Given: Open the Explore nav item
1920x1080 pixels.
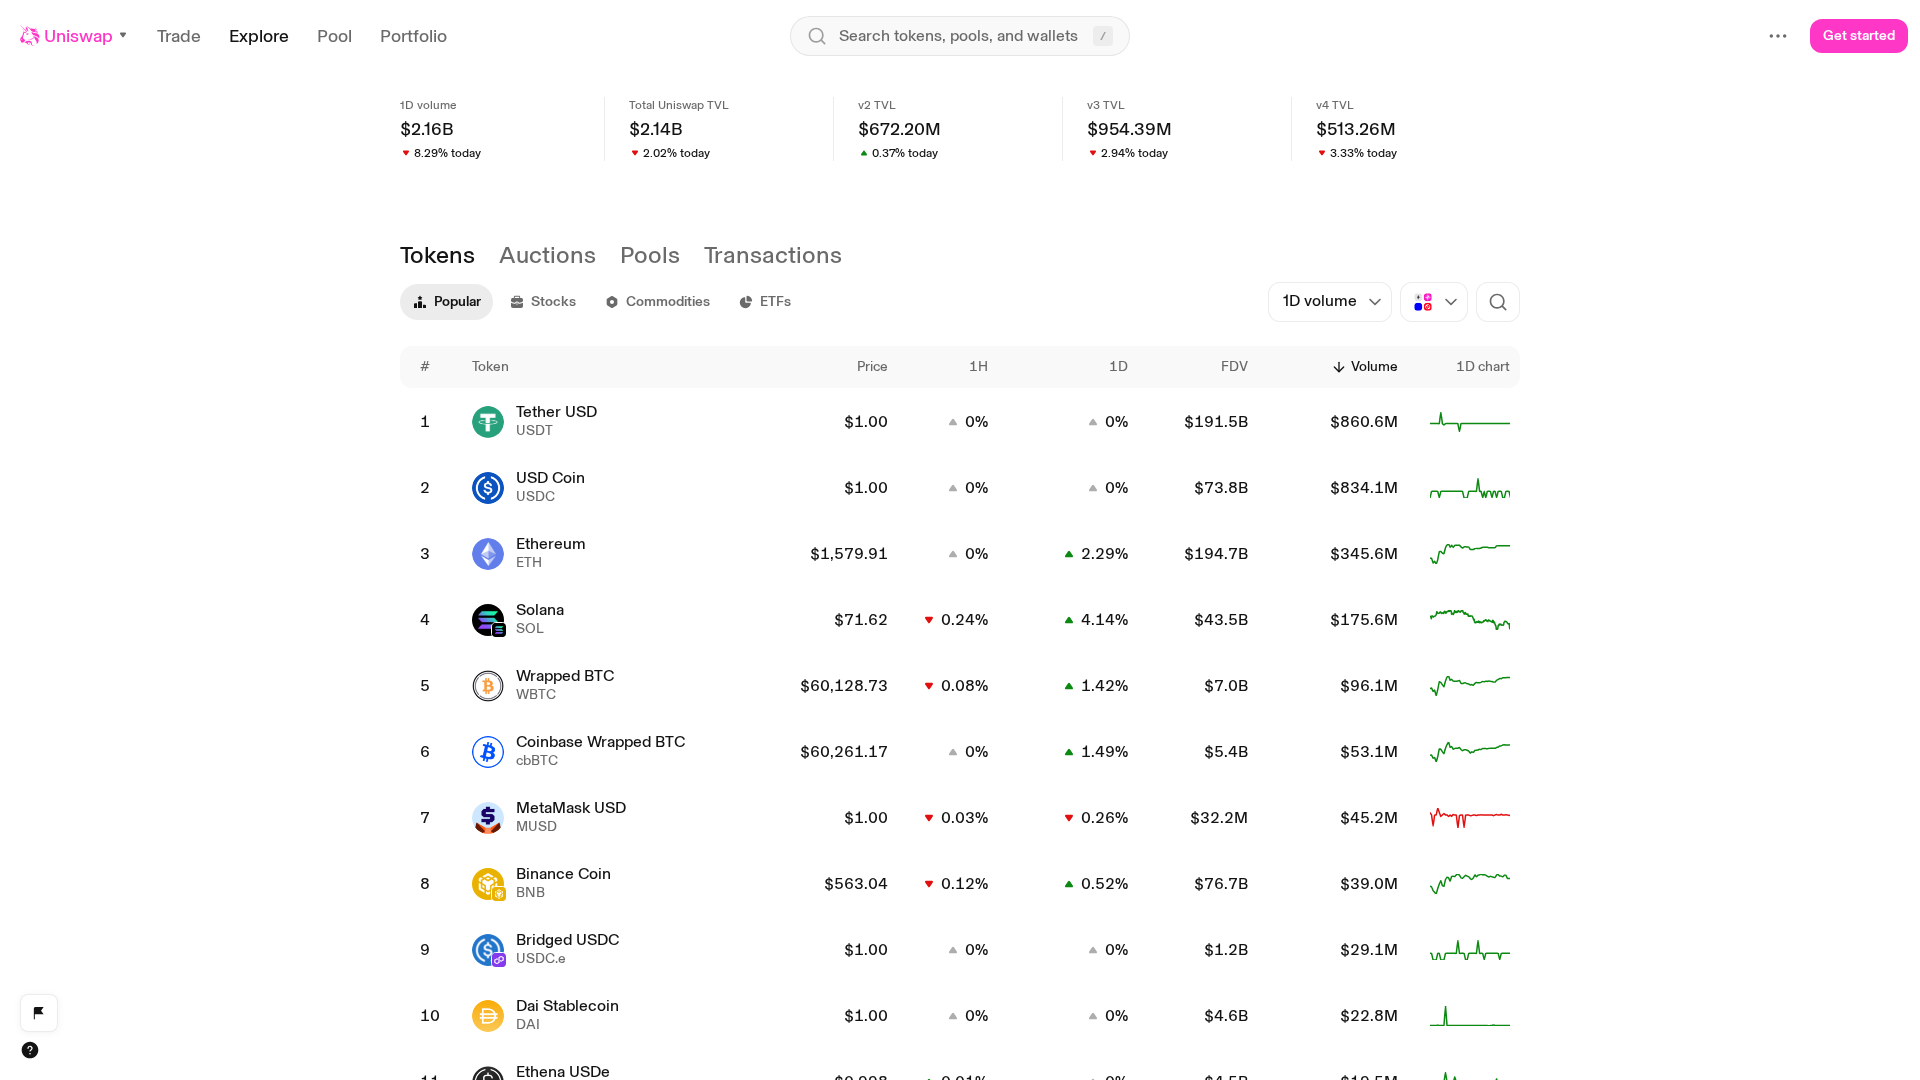Looking at the screenshot, I should pos(259,36).
